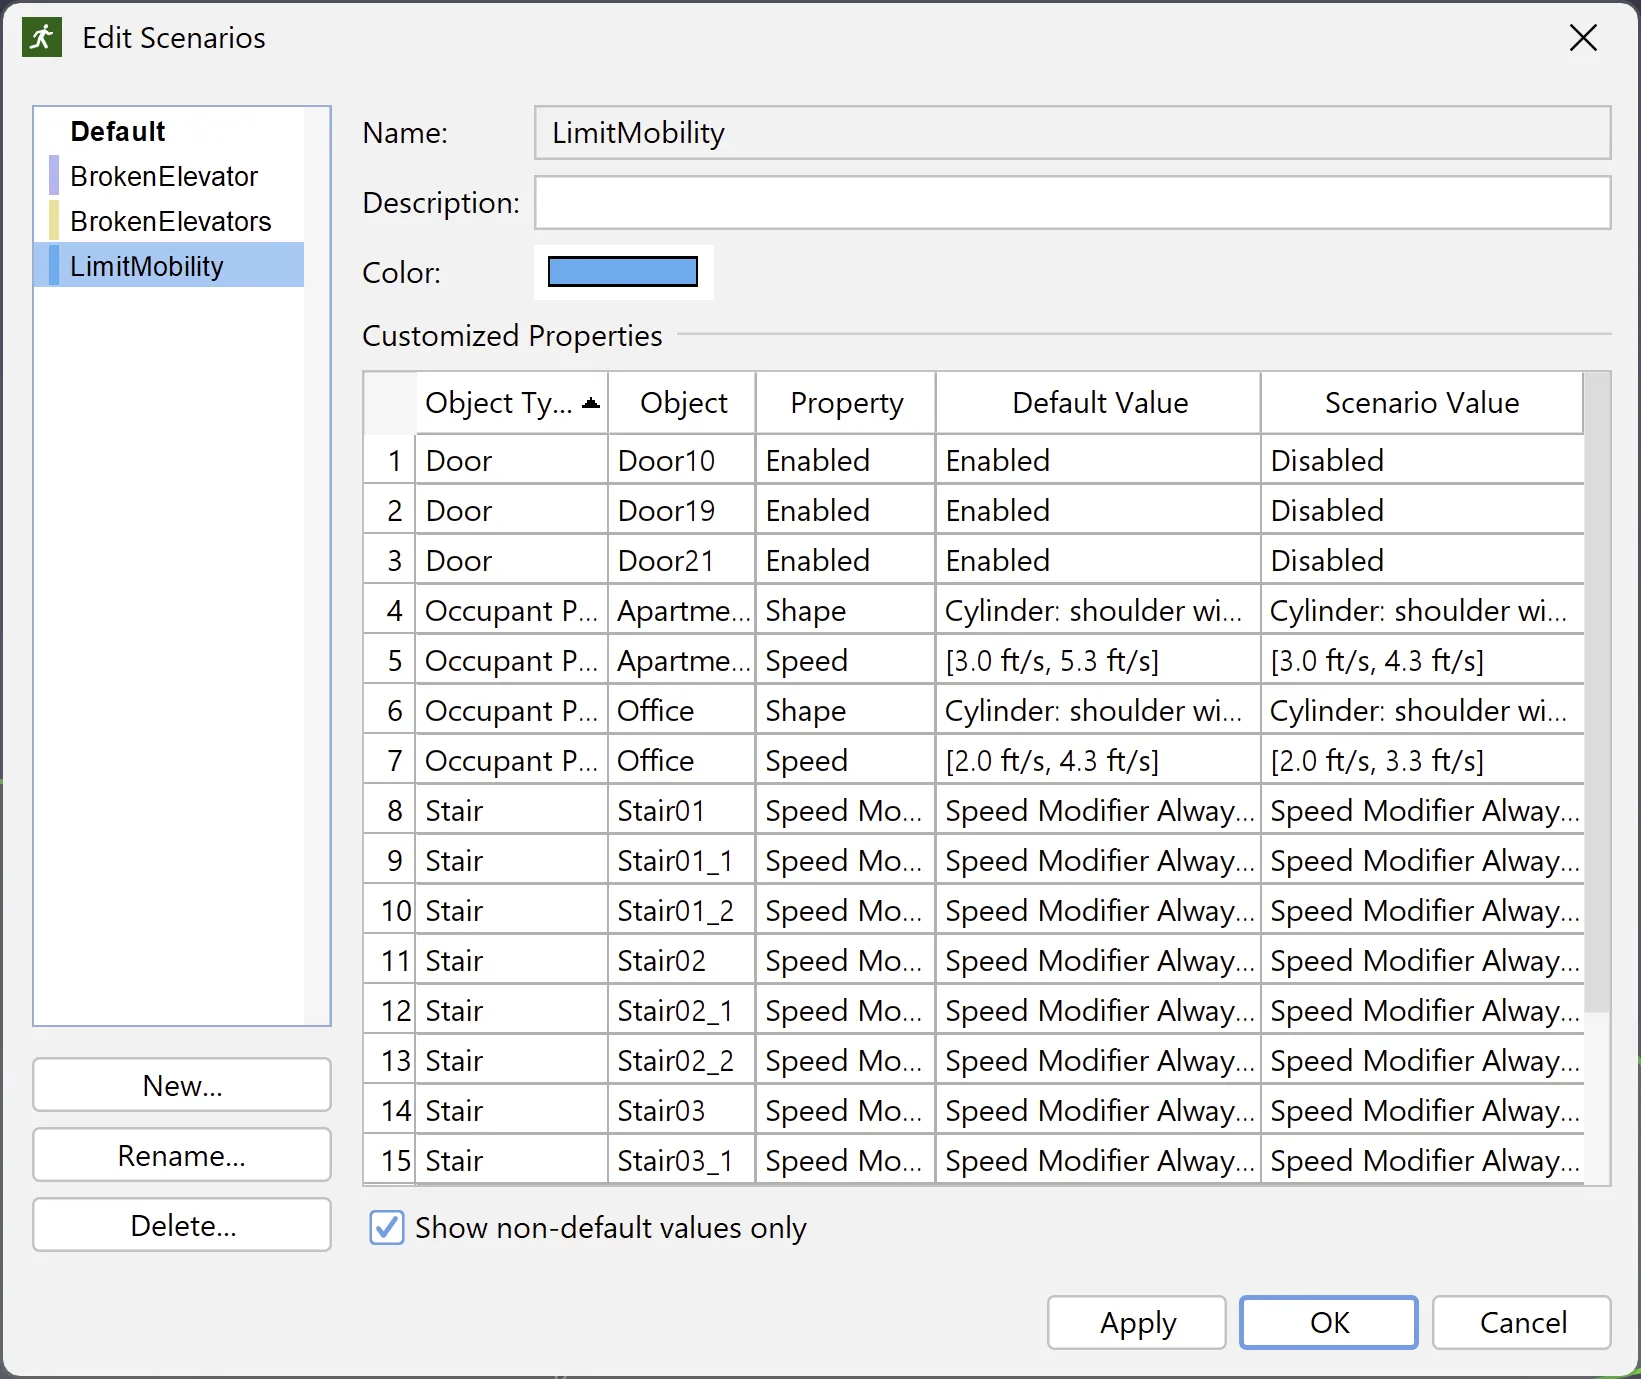Select the Door10 object cell
The height and width of the screenshot is (1379, 1641).
(682, 460)
